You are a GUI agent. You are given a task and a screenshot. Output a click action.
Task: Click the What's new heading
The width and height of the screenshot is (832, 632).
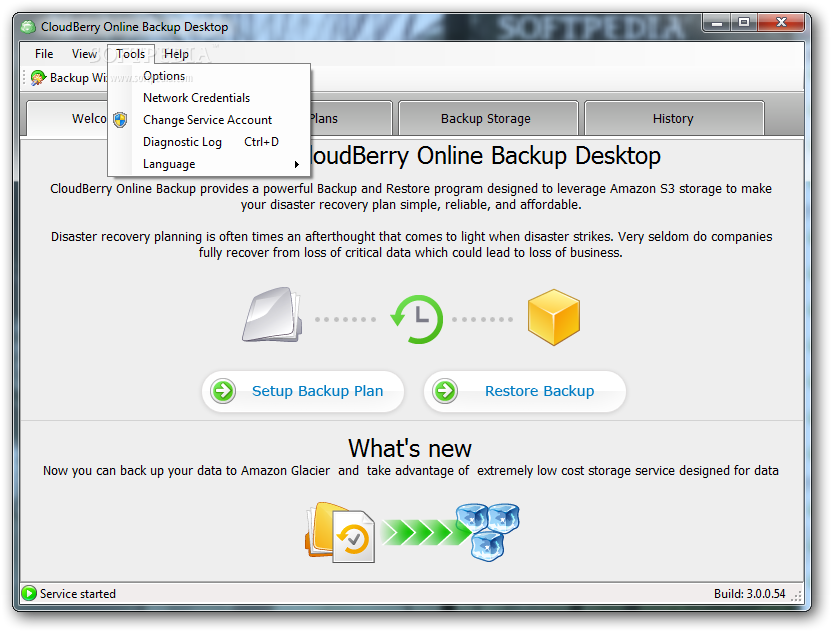pos(410,449)
